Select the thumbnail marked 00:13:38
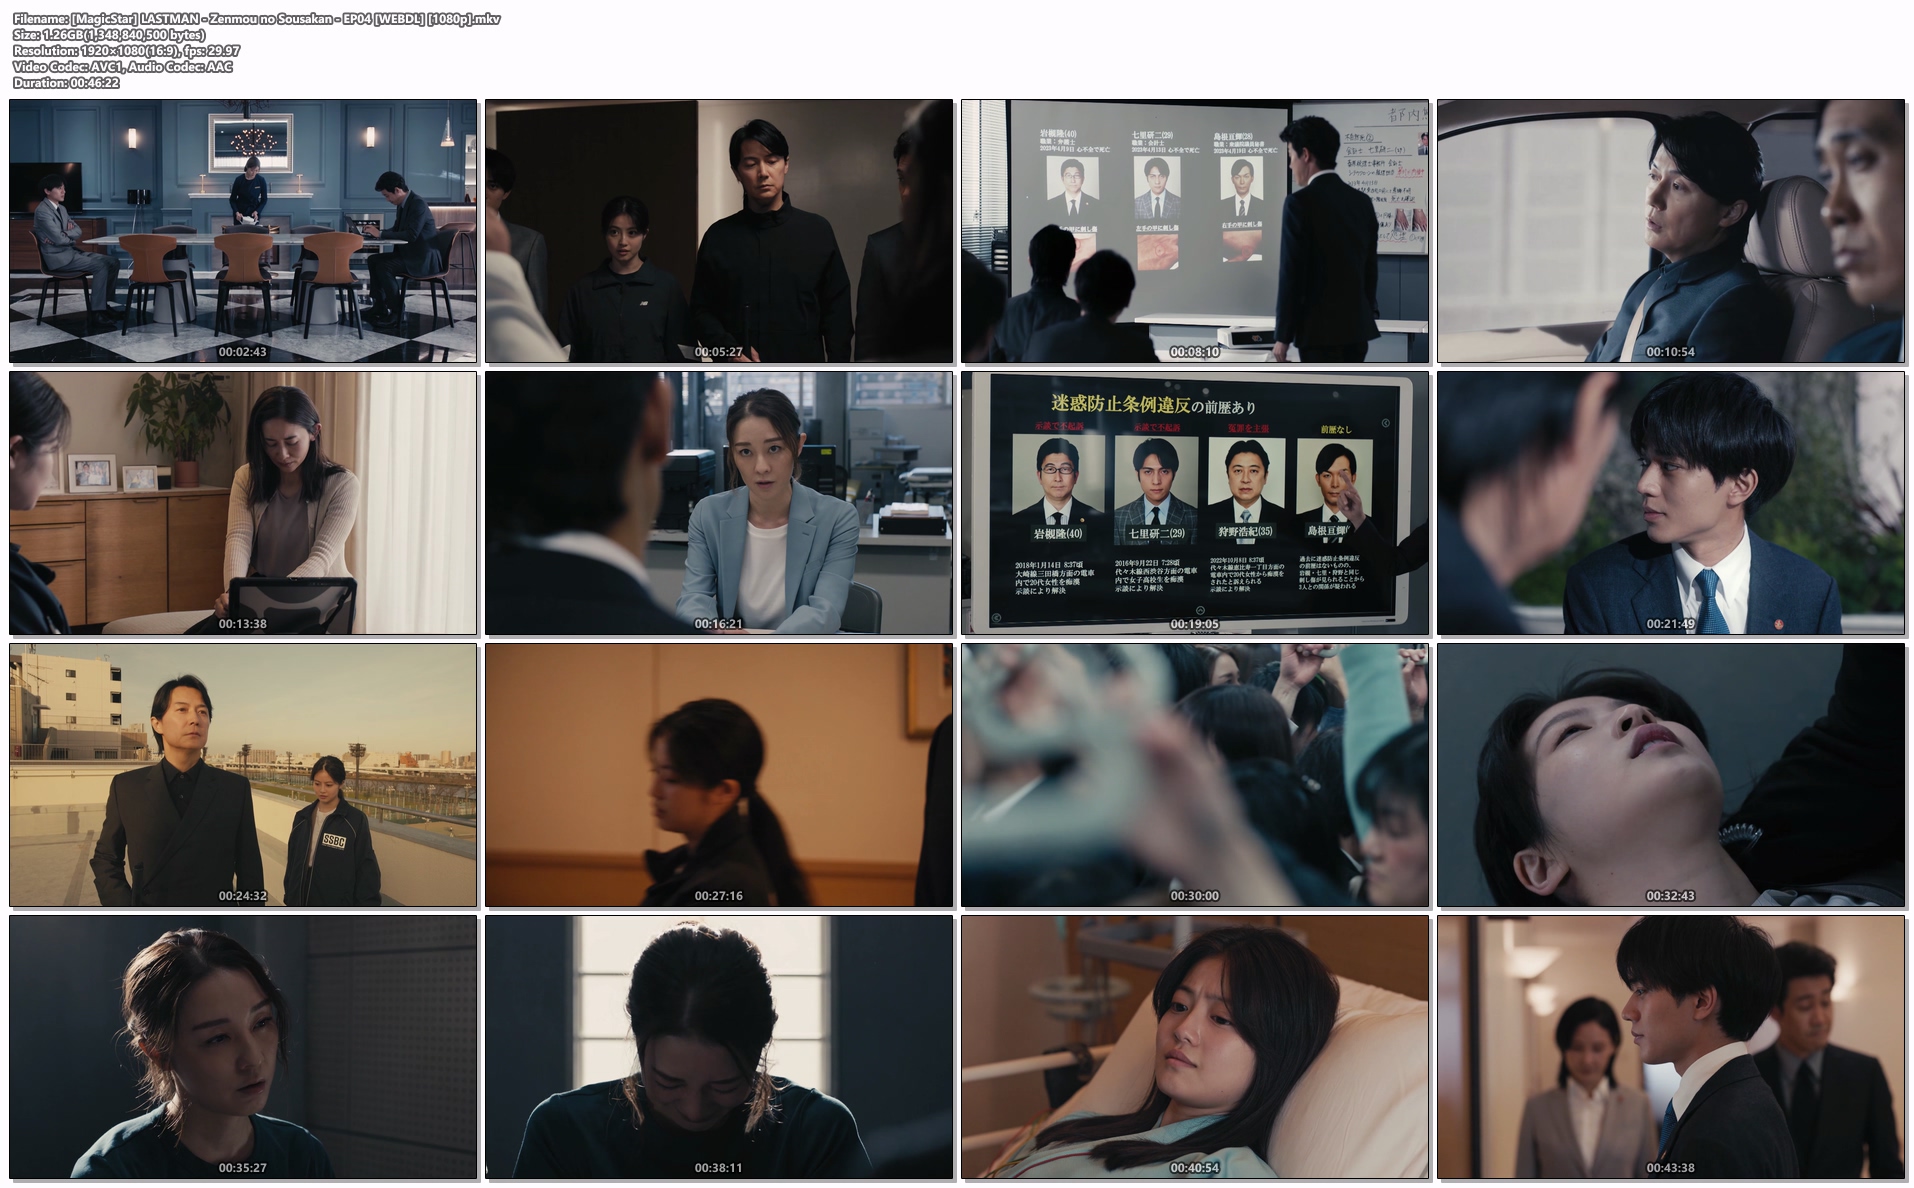This screenshot has height=1188, width=1914. [243, 503]
